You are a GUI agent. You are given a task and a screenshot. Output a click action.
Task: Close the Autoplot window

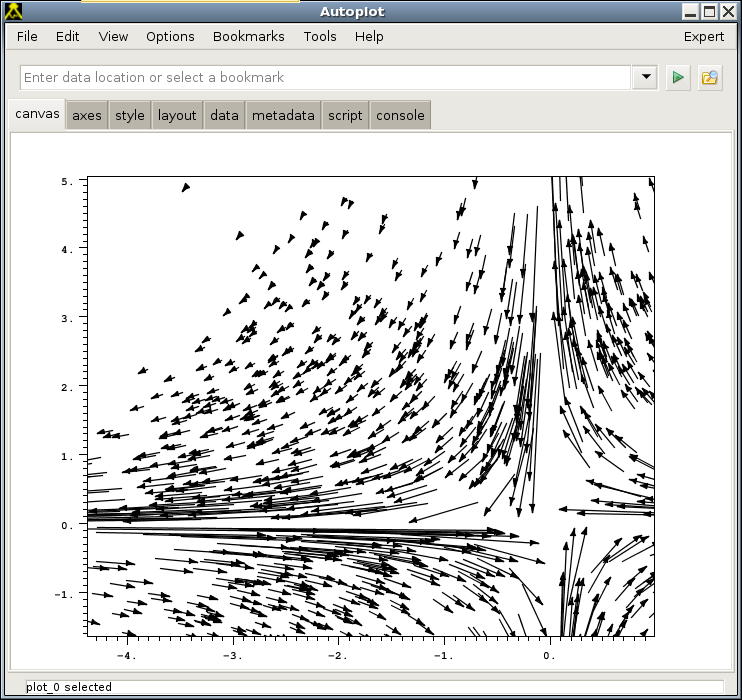click(x=728, y=11)
